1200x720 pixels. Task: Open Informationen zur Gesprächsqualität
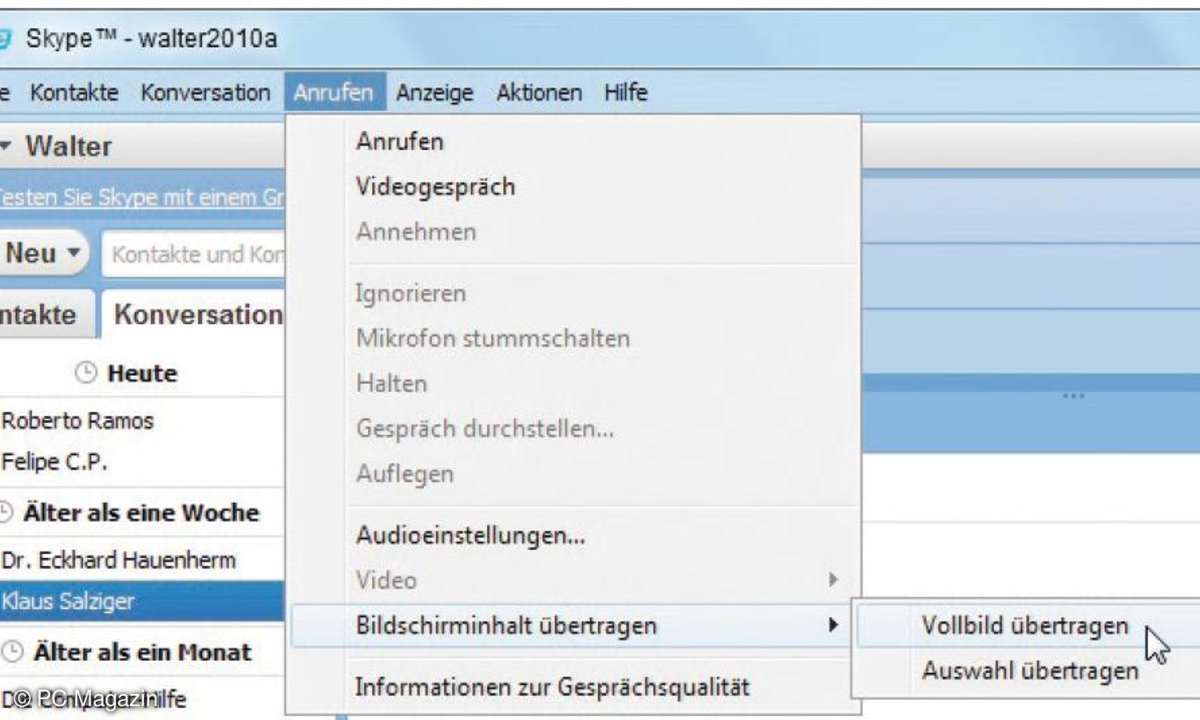573,687
